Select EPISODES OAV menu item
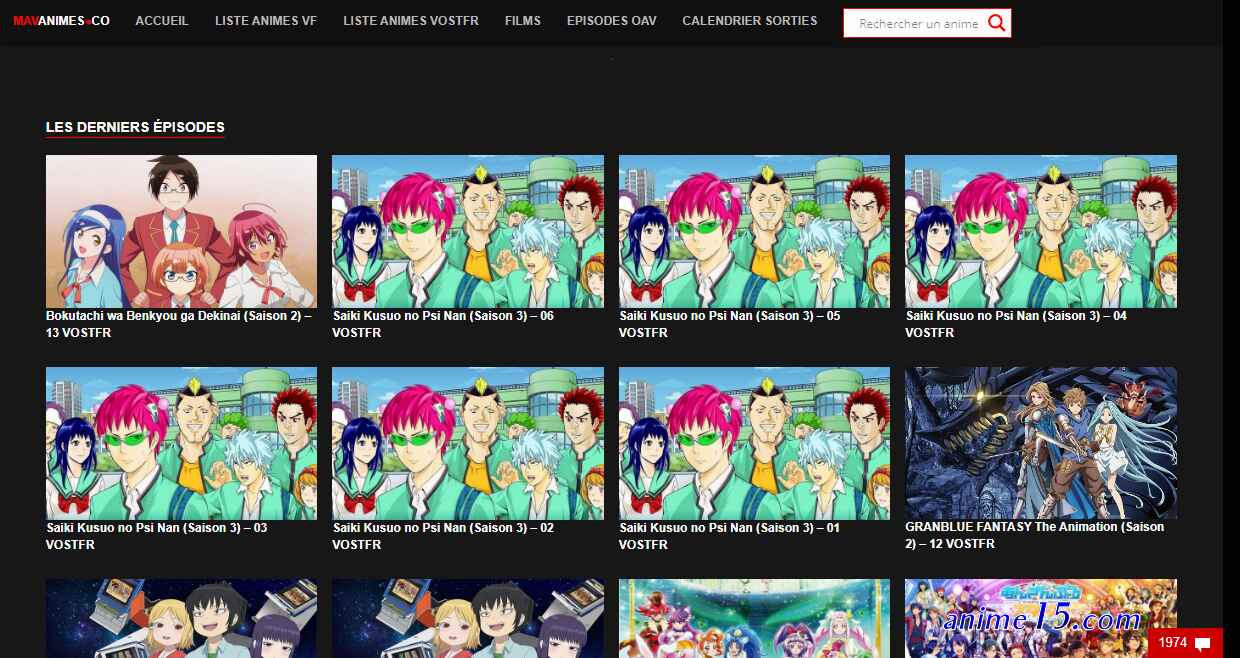 tap(612, 21)
